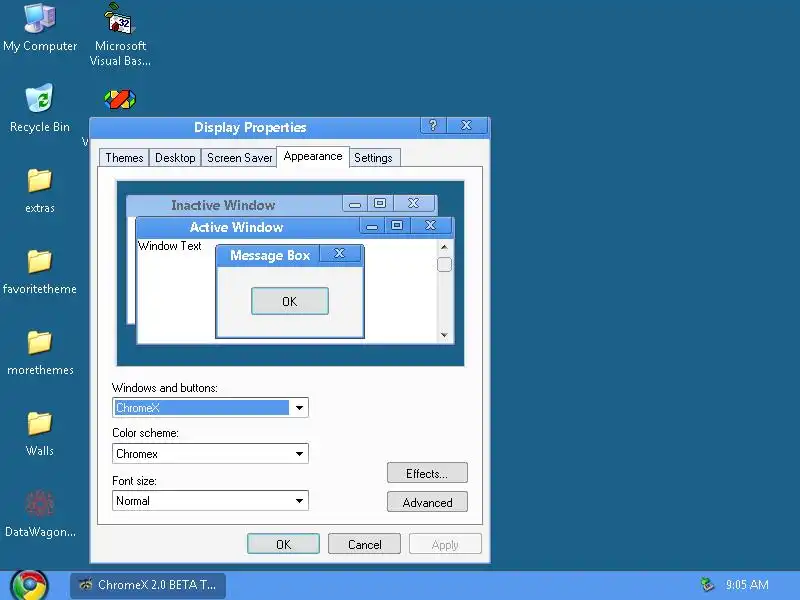Click preview Inactive Window close icon

point(414,203)
